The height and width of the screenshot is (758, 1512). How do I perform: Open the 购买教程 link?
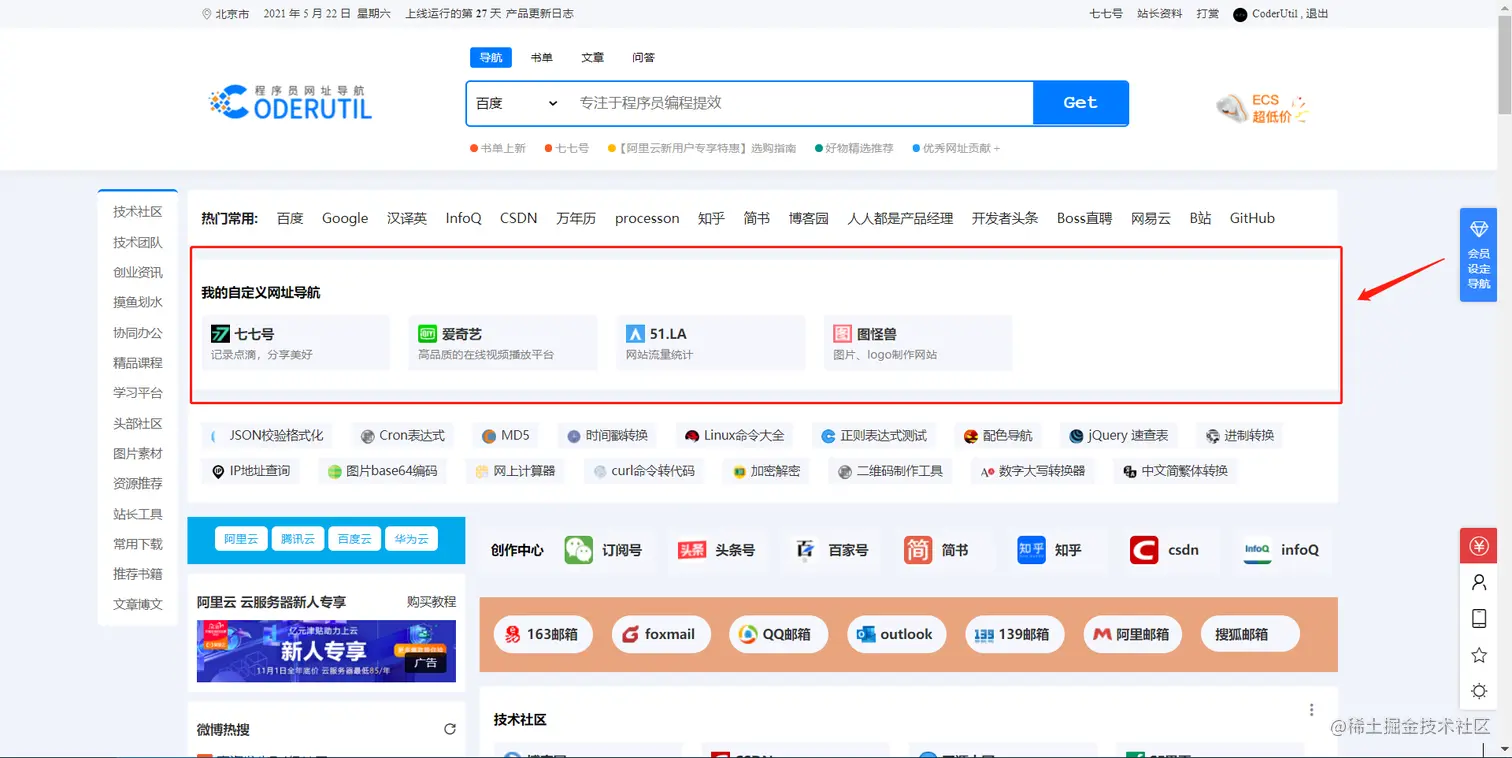coord(431,601)
